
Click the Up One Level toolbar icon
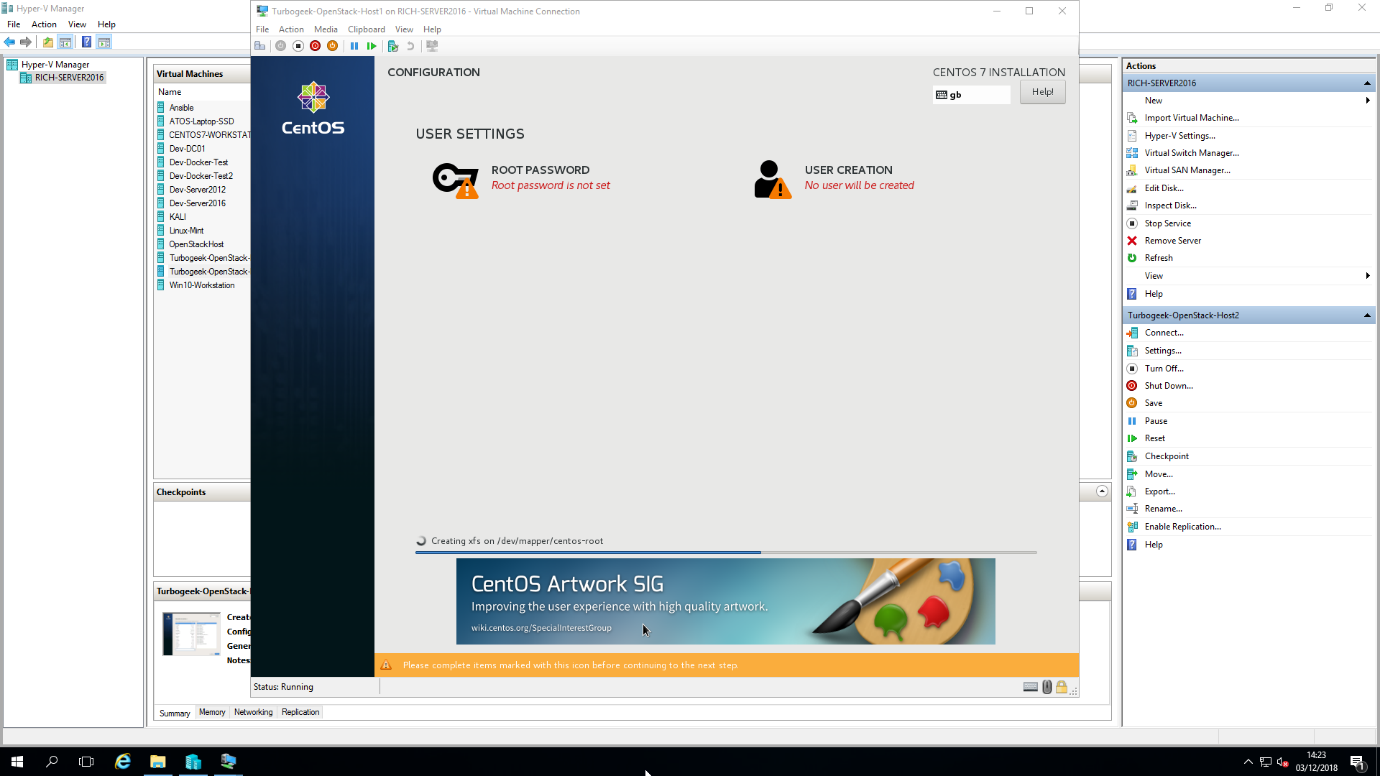coord(48,42)
